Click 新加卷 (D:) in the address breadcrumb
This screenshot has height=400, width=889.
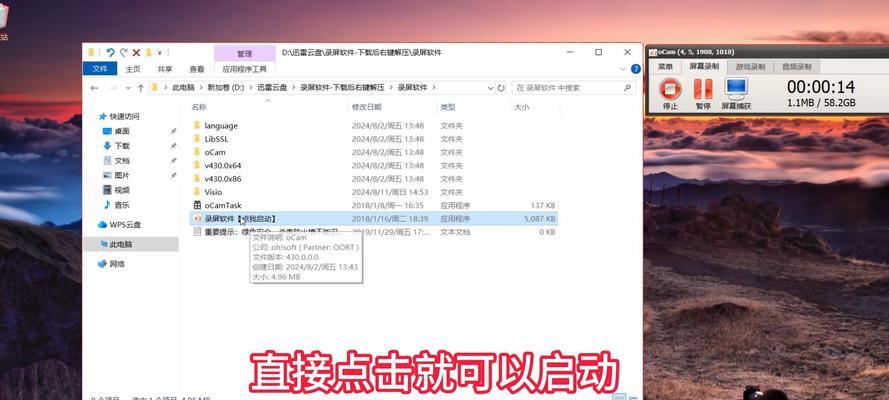[225, 88]
